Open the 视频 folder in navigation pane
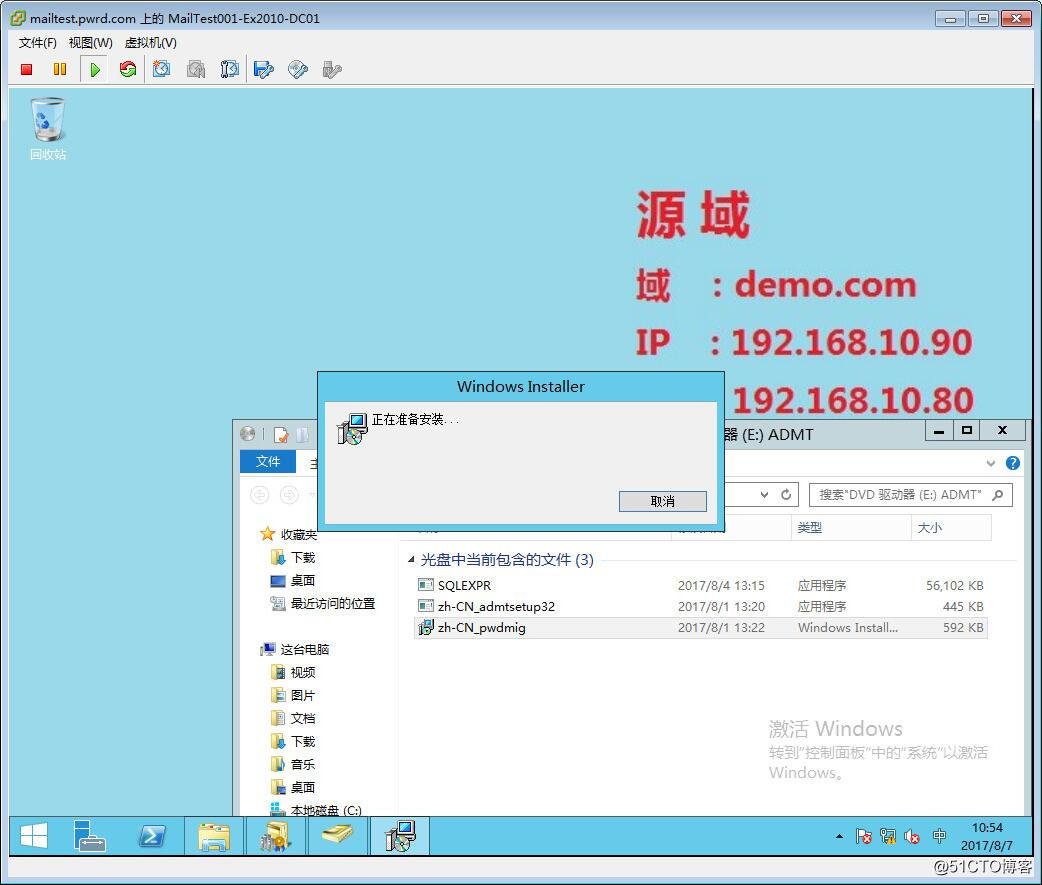Viewport: 1042px width, 885px height. 293,672
